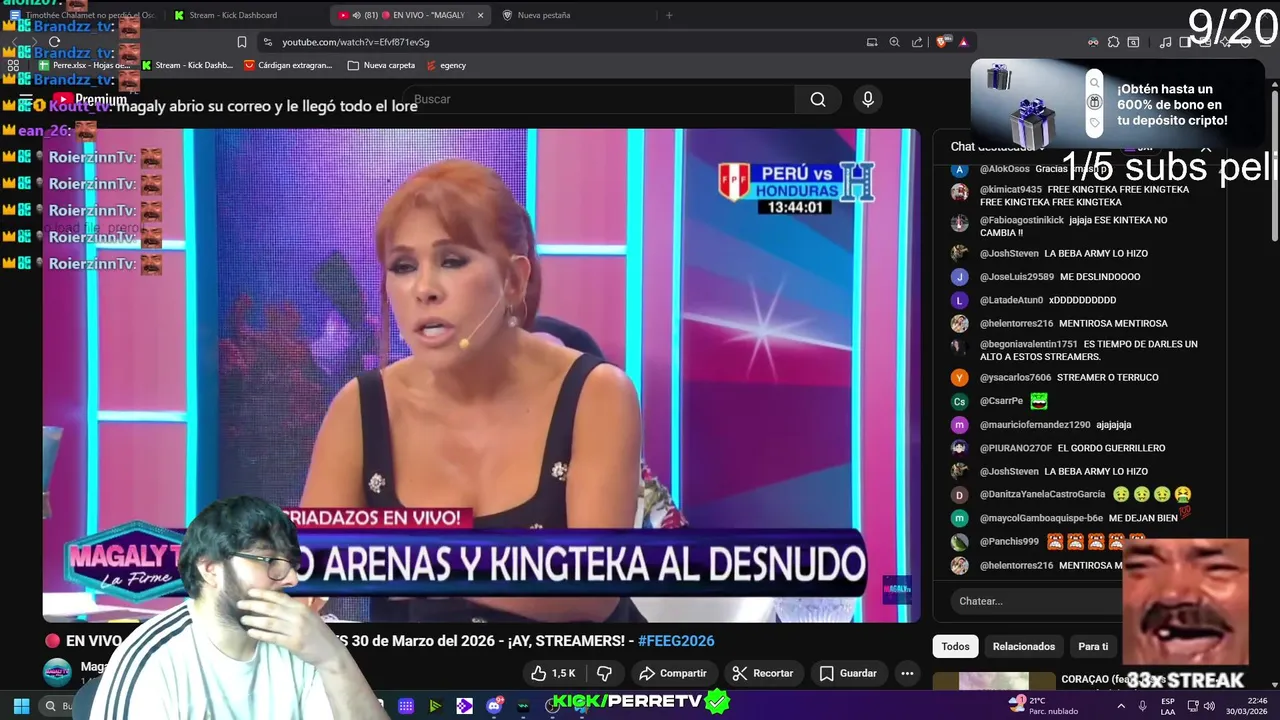Screen dimensions: 1280x720
Task: Open the ESP LAA keyboard language switcher
Action: (x=1168, y=706)
